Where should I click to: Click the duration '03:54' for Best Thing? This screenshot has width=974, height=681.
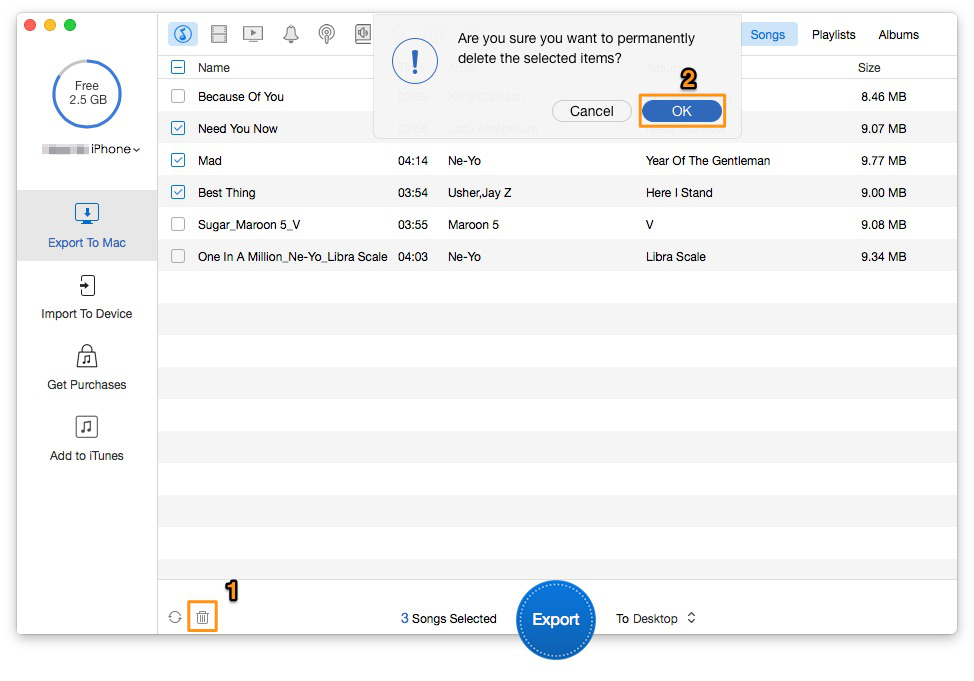point(413,193)
